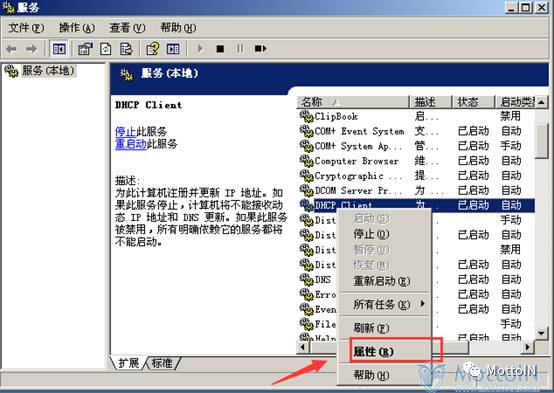The image size is (554, 393).
Task: Click the Refresh toolbar icon
Action: tap(106, 49)
